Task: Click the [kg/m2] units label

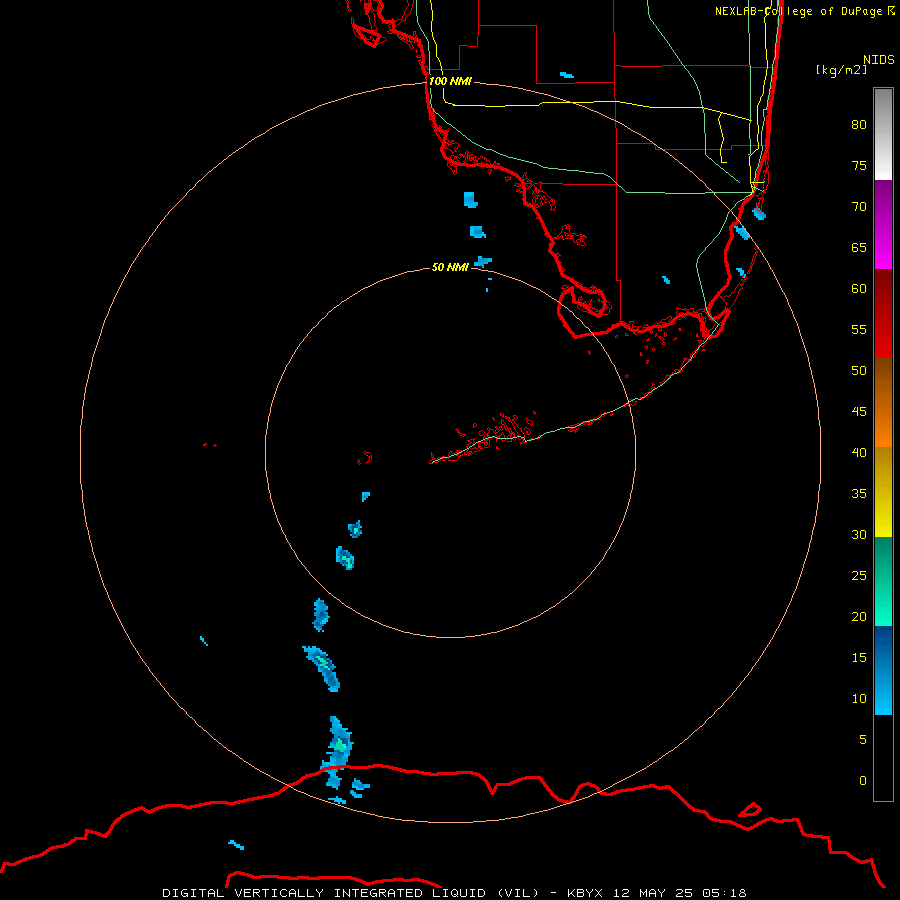Action: pos(842,70)
